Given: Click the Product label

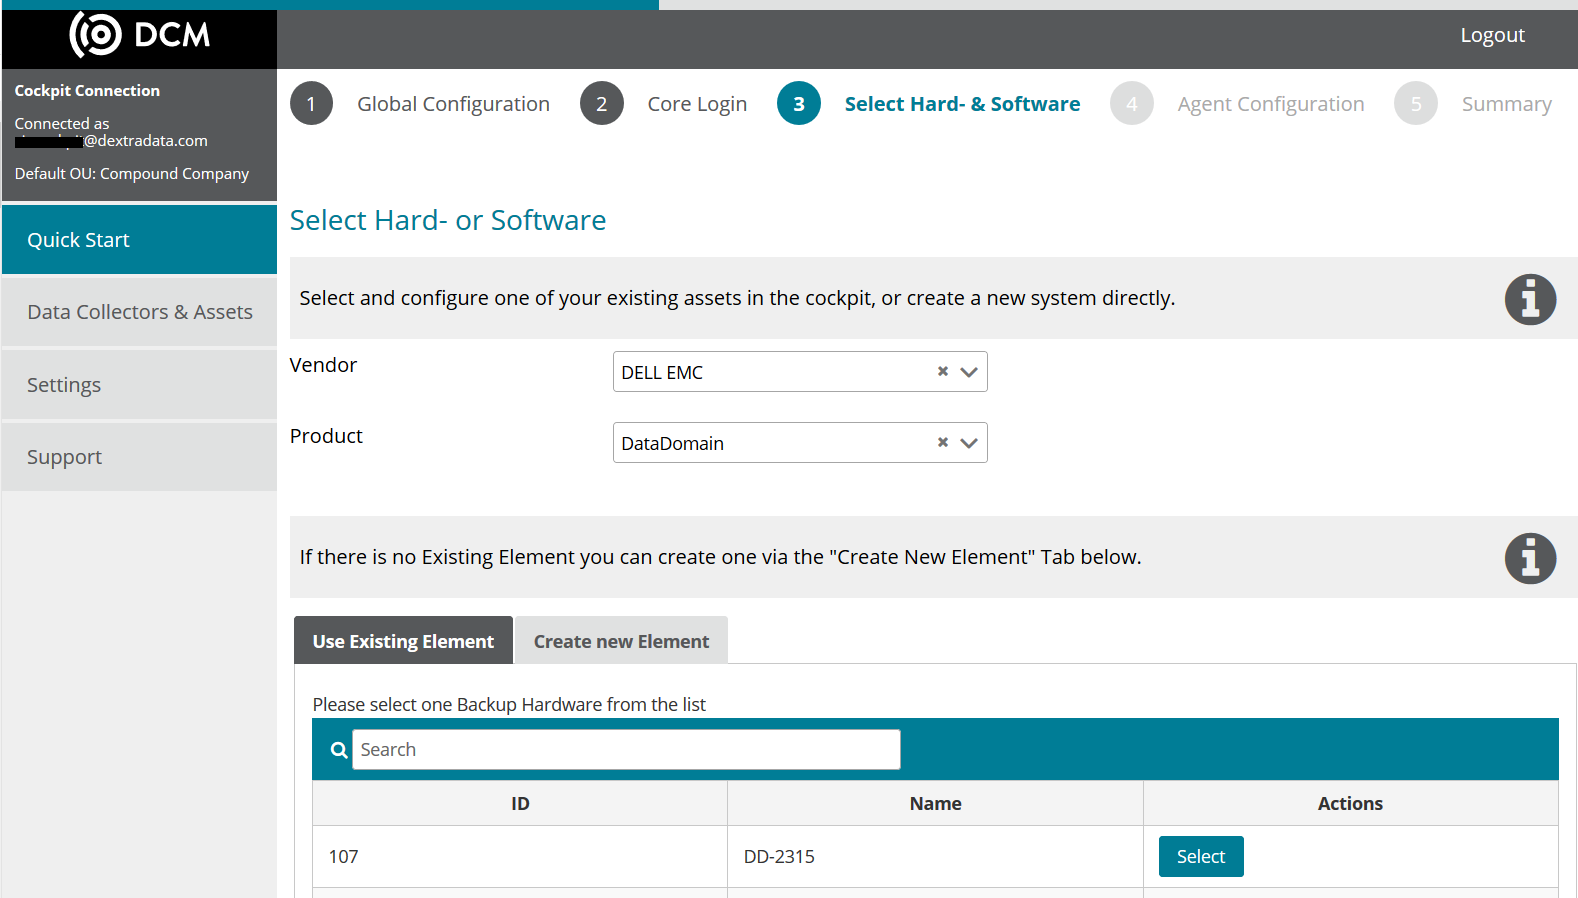Looking at the screenshot, I should 326,436.
